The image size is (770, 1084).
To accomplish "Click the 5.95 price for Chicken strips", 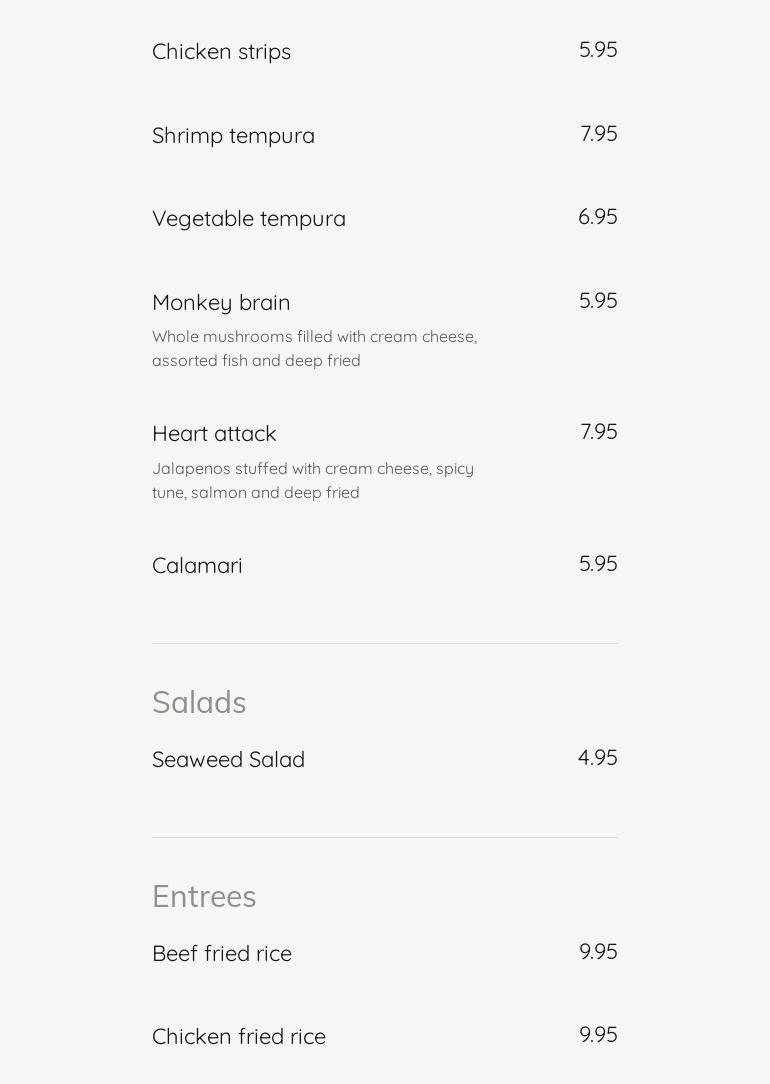I will 598,50.
